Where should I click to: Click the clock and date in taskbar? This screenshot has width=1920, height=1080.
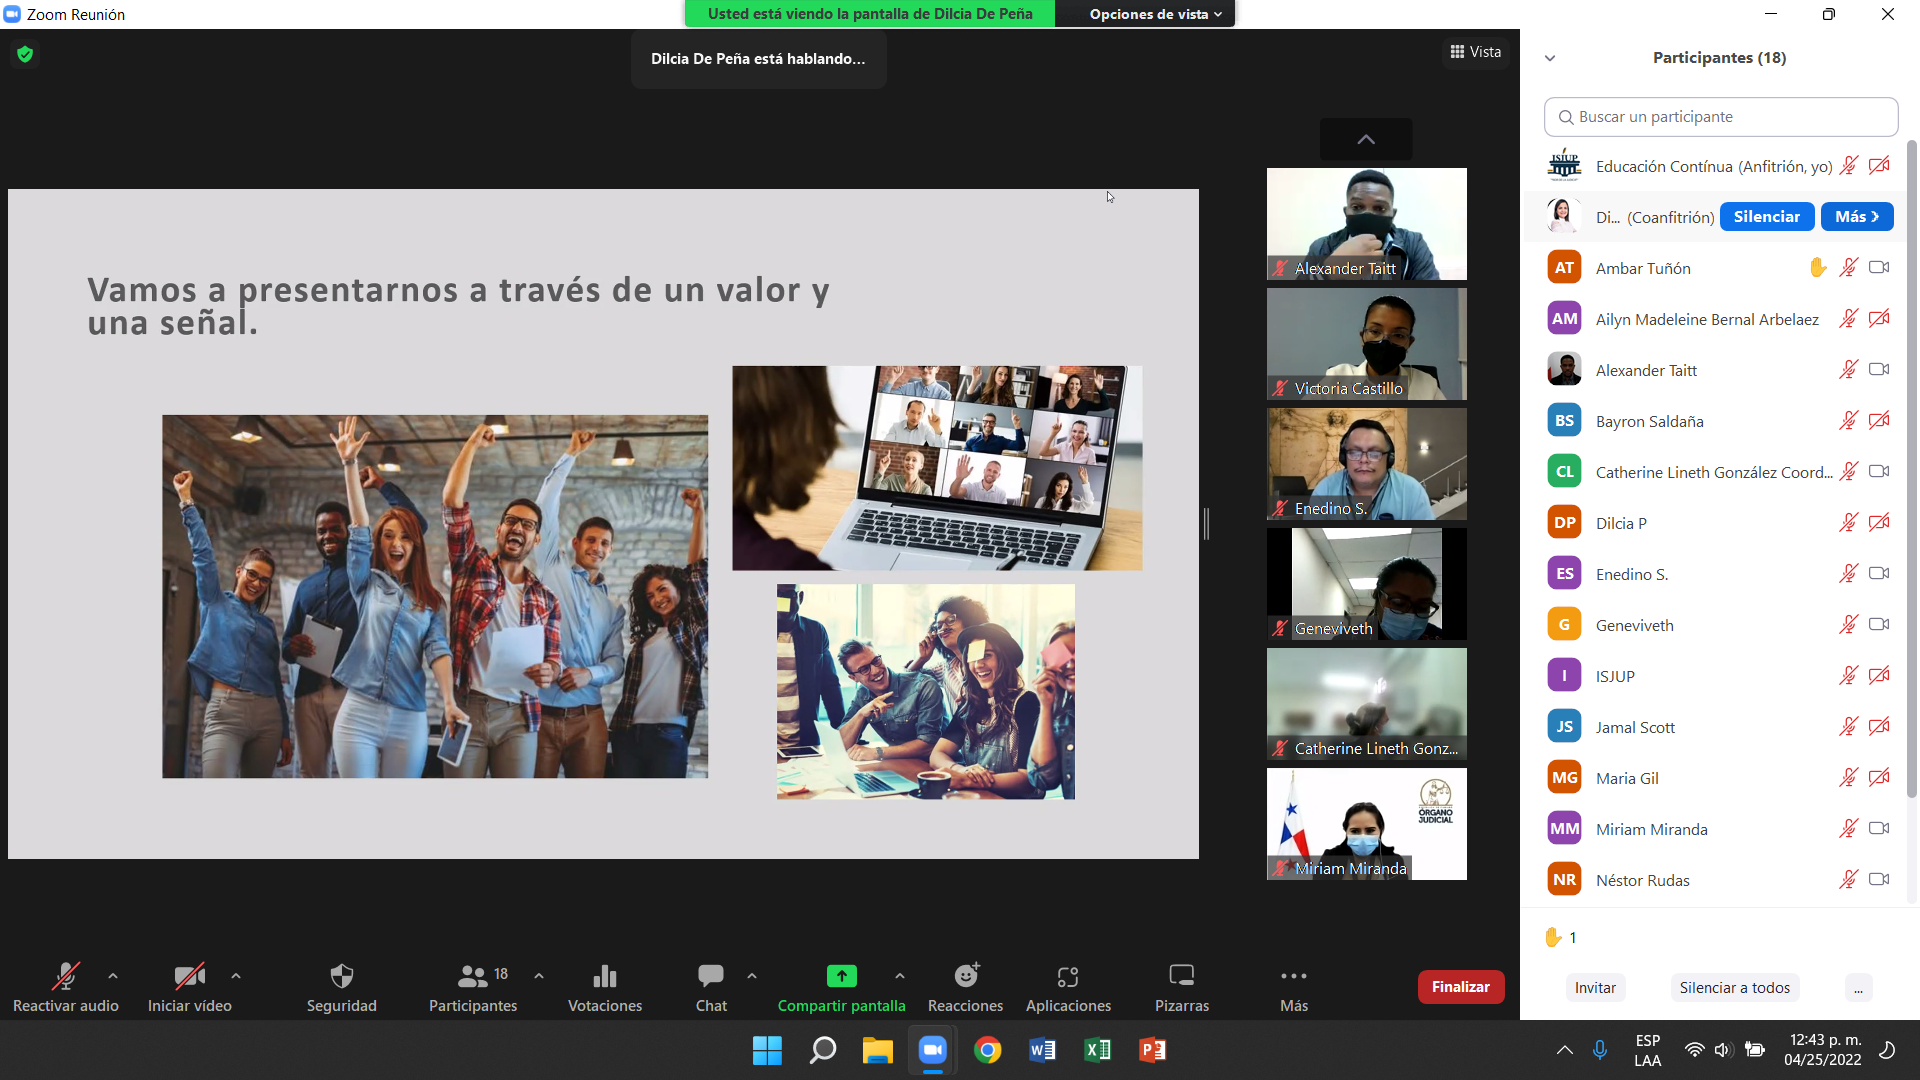click(x=1824, y=1050)
